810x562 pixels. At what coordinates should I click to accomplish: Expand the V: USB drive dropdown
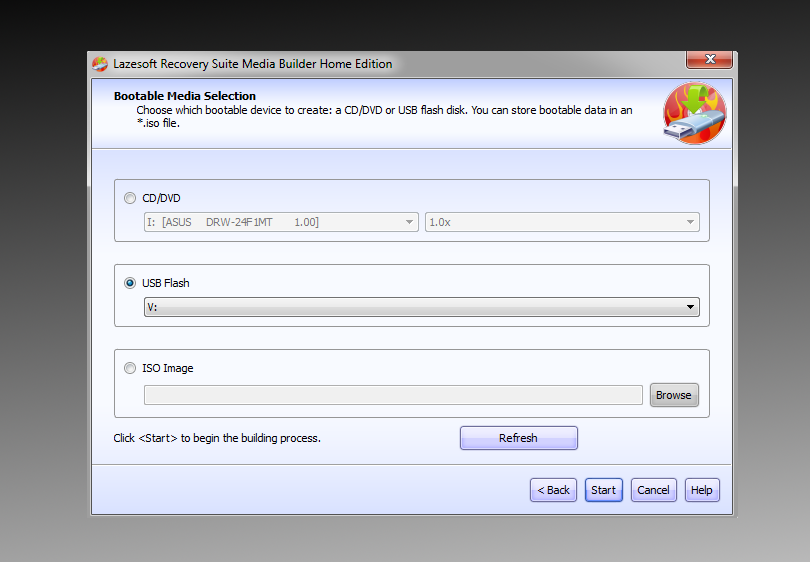[422, 307]
